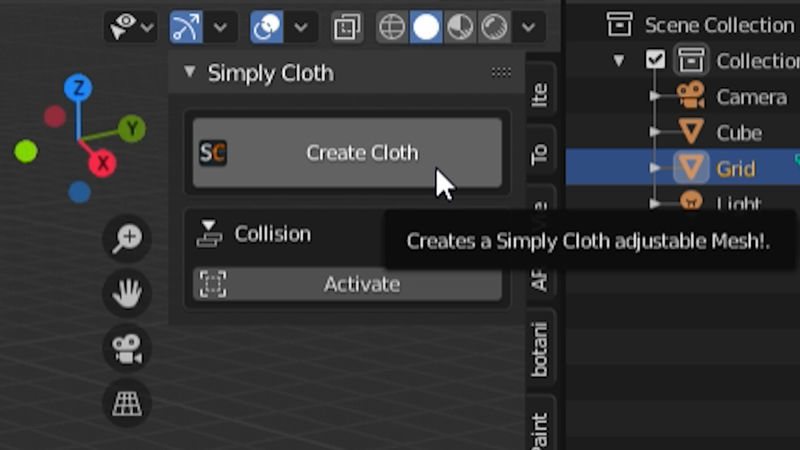The image size is (800, 450).
Task: Click the SC logo icon
Action: (213, 153)
